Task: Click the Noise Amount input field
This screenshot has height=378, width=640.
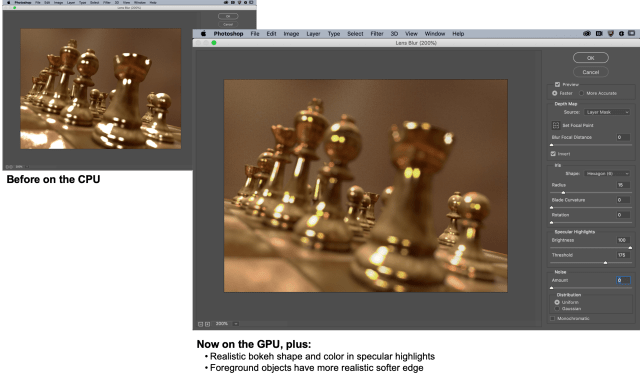Action: [623, 280]
